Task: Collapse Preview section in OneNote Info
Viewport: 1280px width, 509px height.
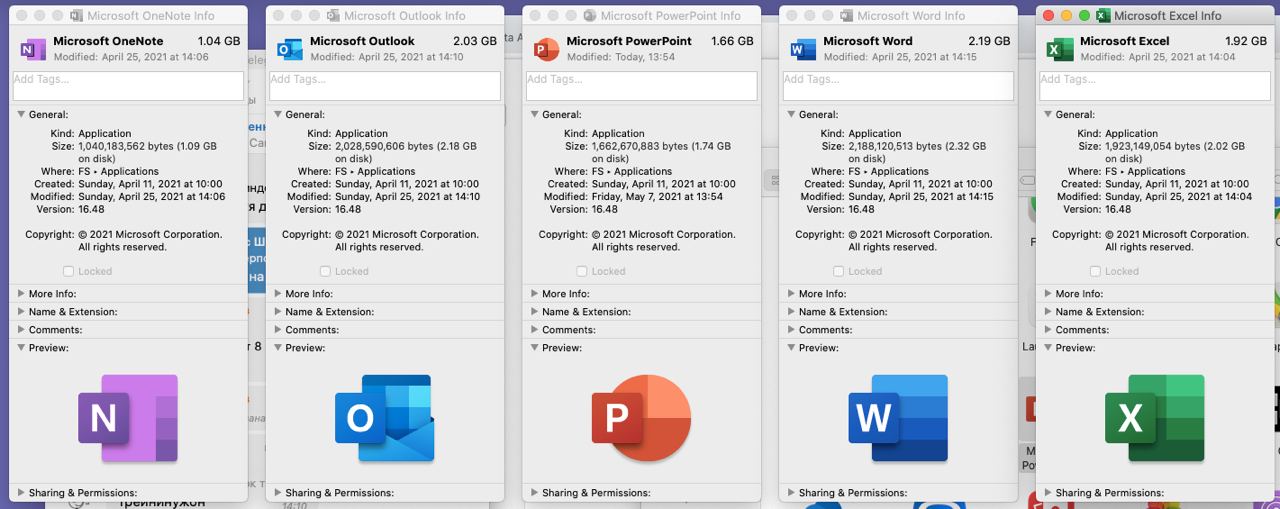Action: click(x=20, y=348)
